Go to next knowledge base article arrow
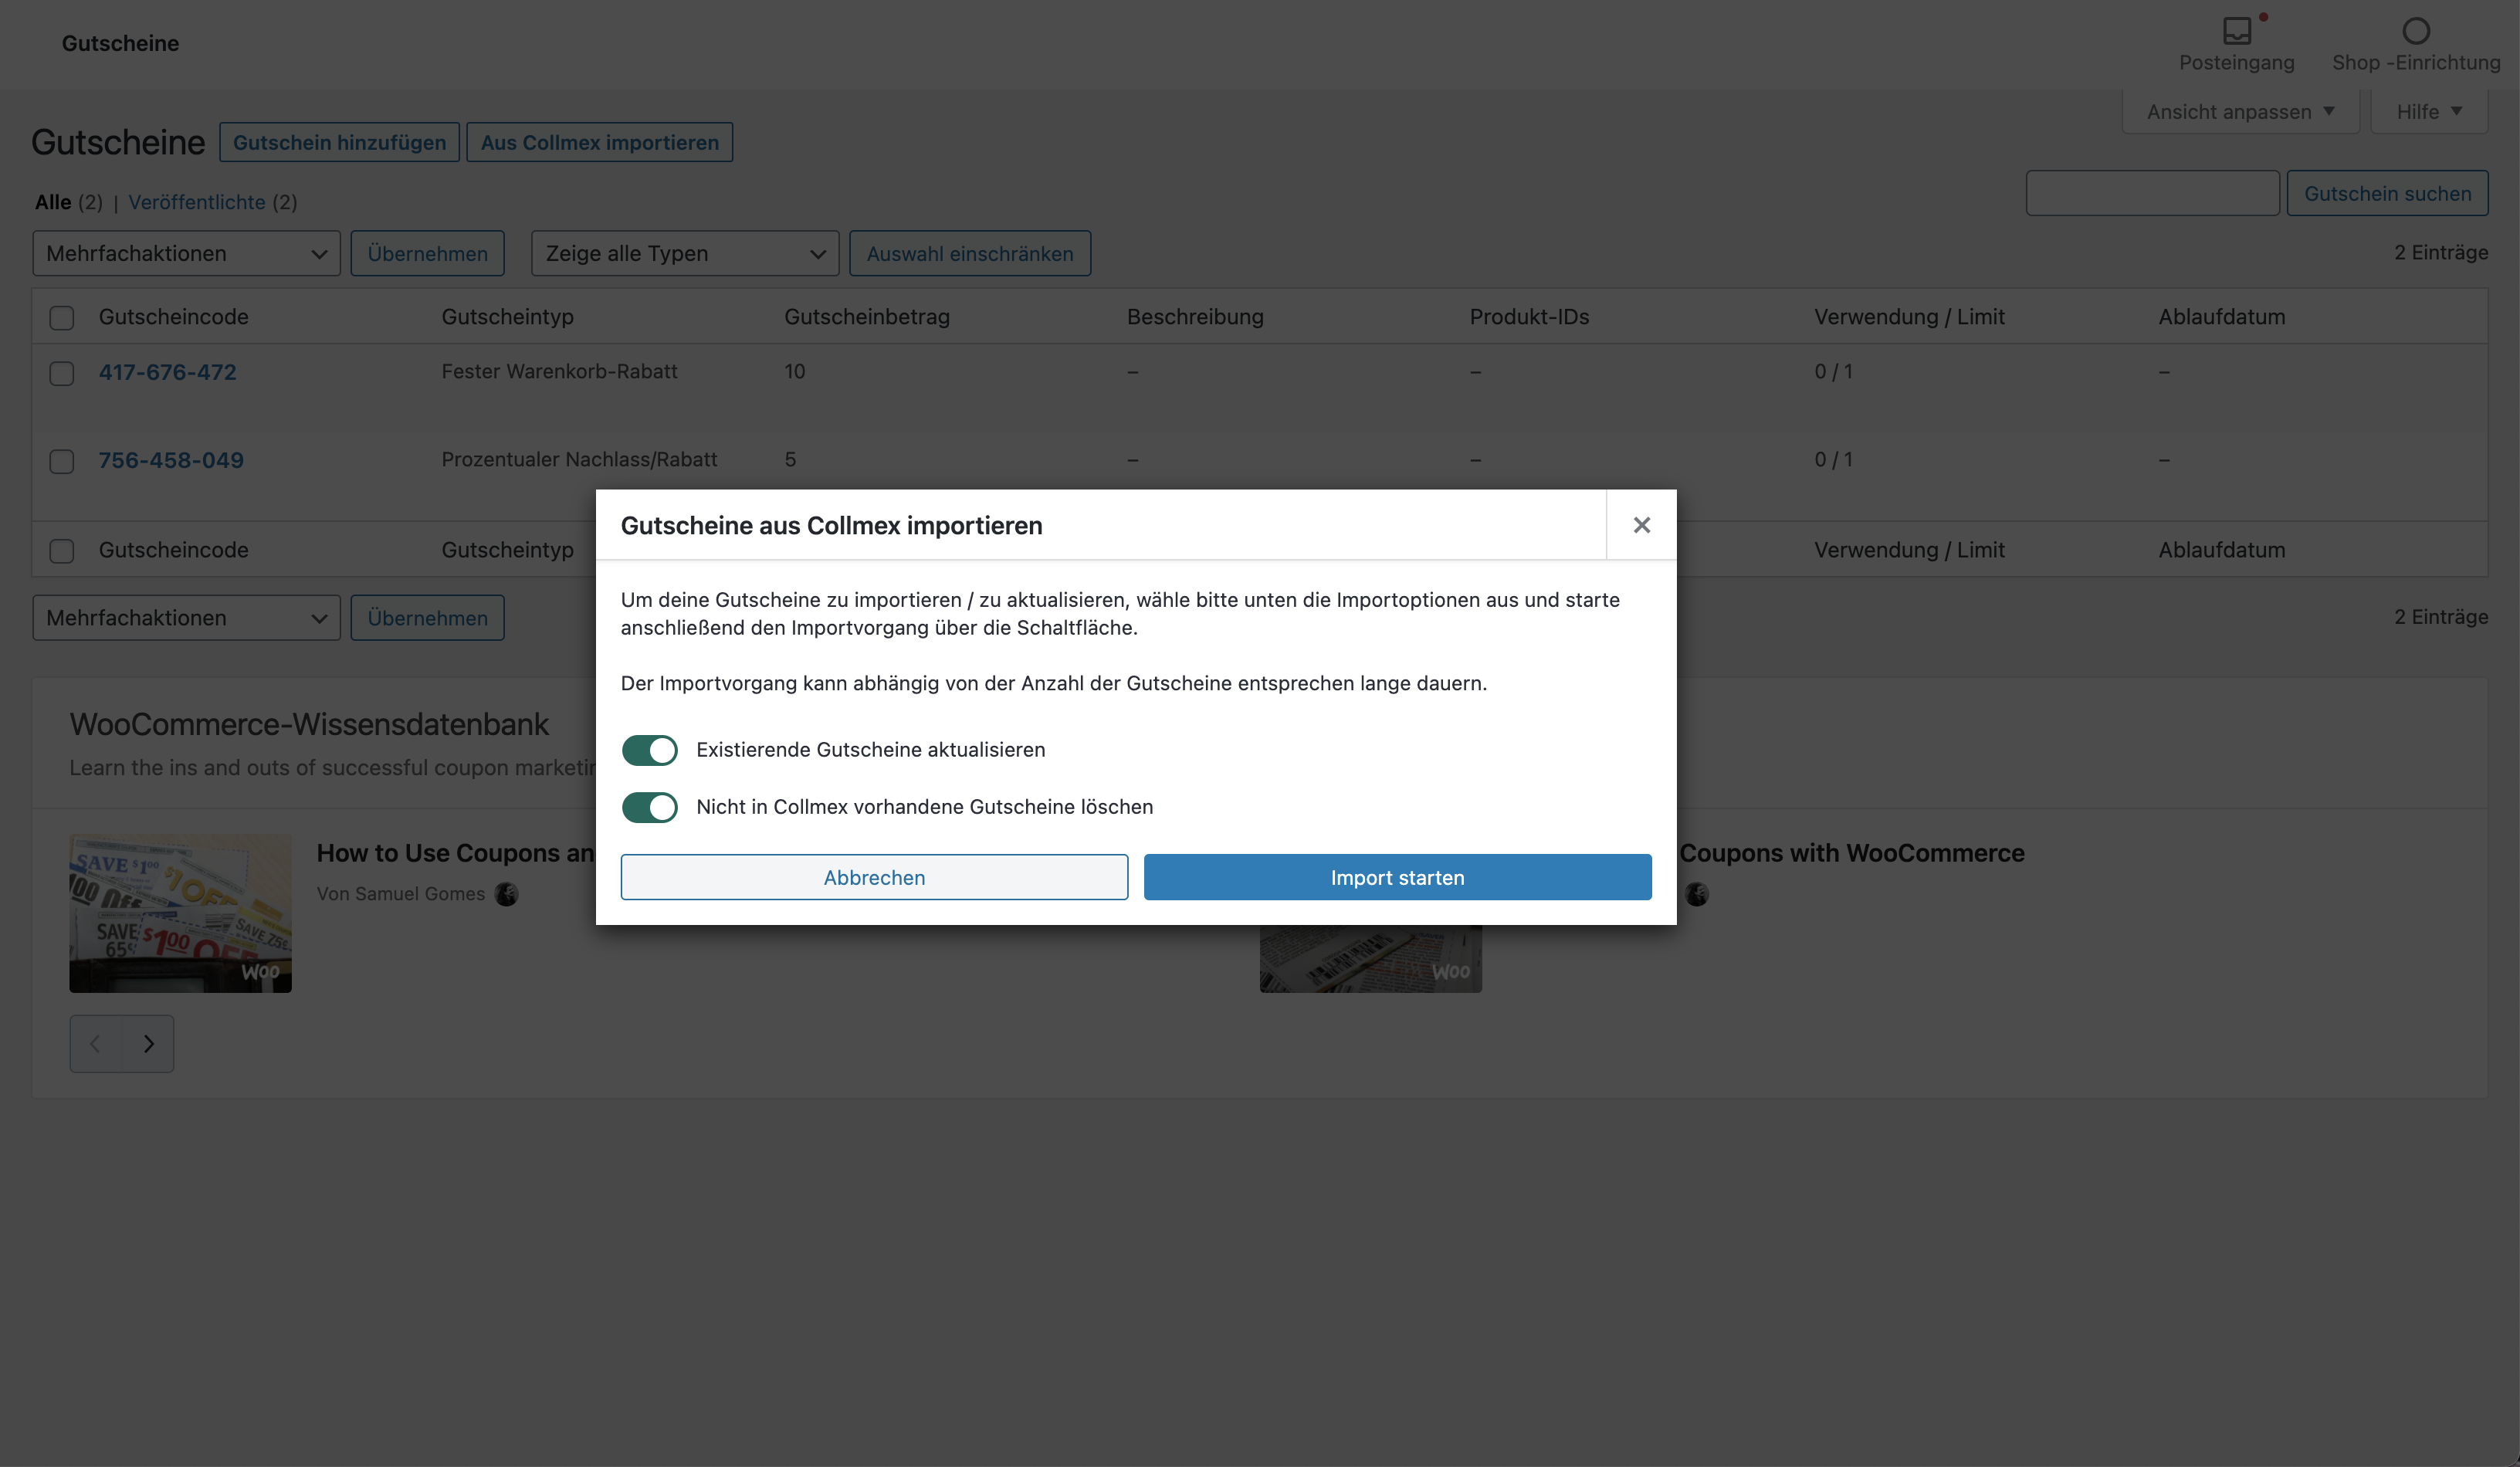The width and height of the screenshot is (2520, 1467). (x=148, y=1044)
